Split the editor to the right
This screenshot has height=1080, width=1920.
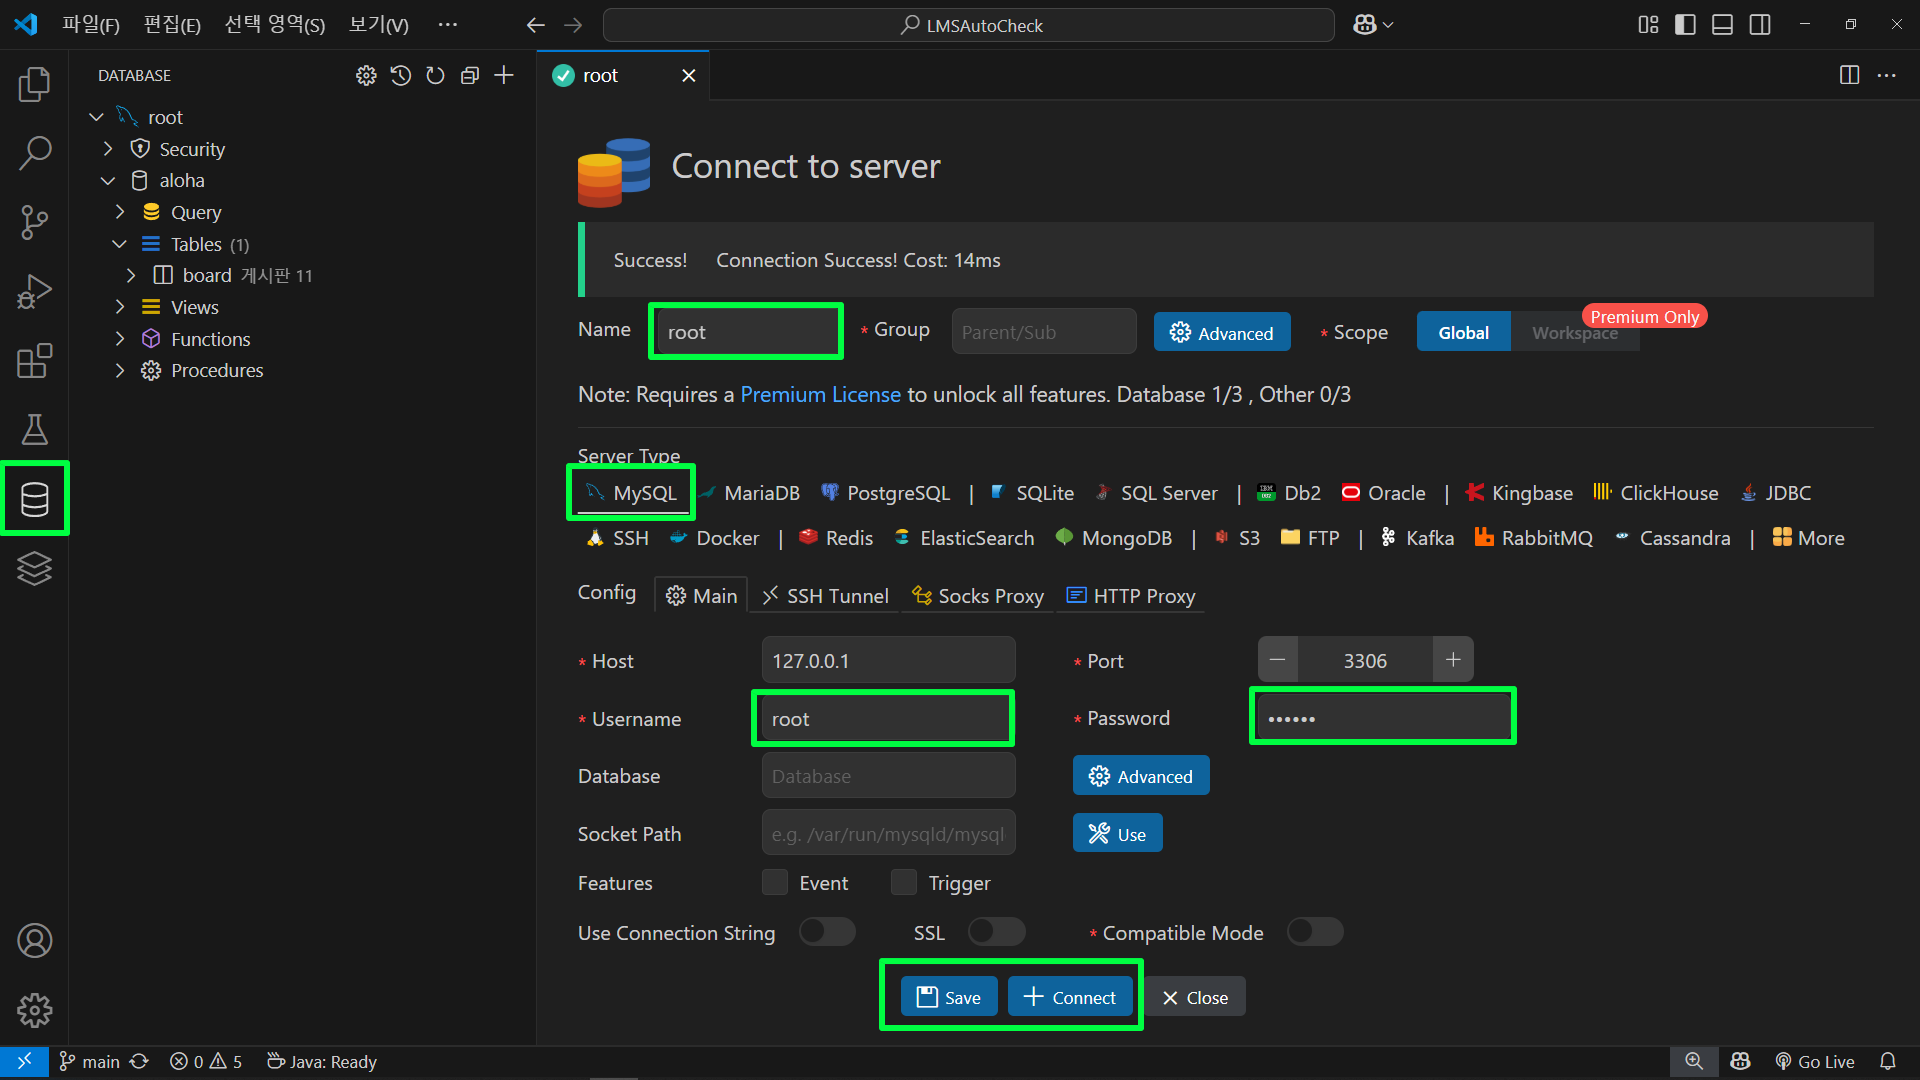pos(1849,75)
